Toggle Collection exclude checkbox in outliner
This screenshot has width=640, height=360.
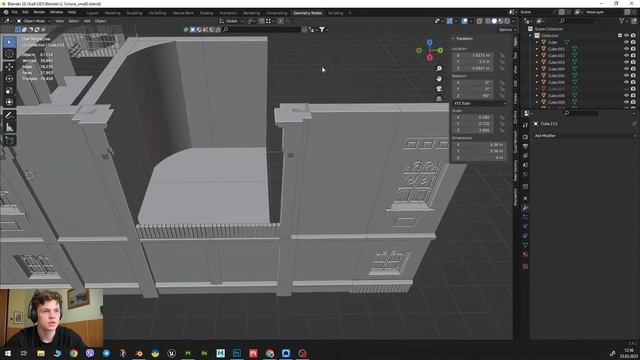(x=620, y=36)
